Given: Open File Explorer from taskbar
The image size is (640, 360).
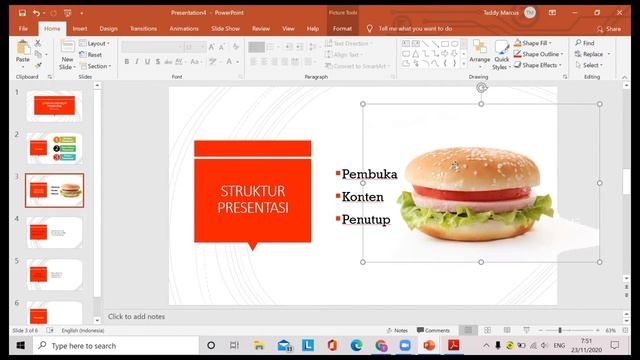Looking at the screenshot, I should pyautogui.click(x=259, y=346).
